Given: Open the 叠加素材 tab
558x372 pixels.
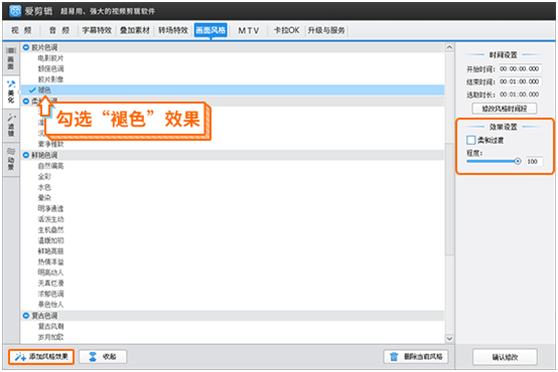Looking at the screenshot, I should point(135,31).
